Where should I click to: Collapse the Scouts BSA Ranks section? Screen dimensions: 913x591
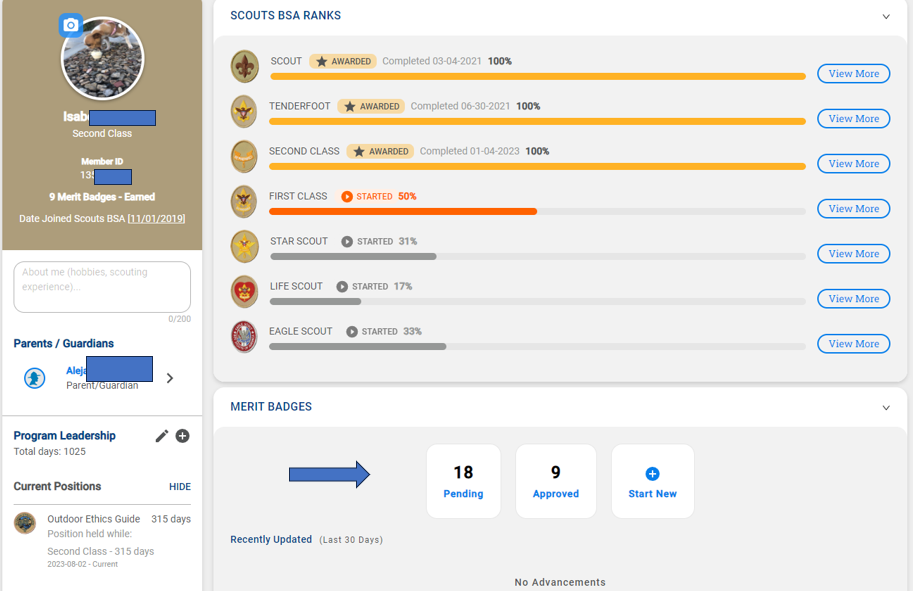[886, 16]
